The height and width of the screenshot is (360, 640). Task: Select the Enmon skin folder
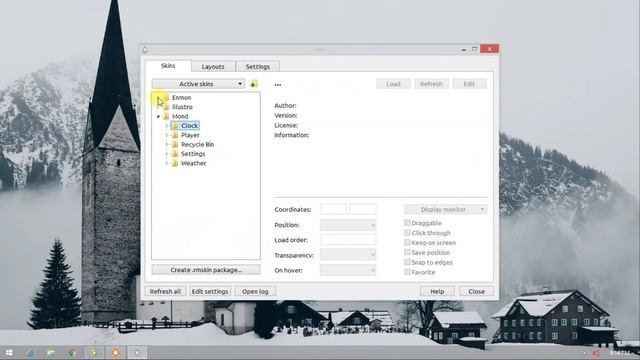182,98
